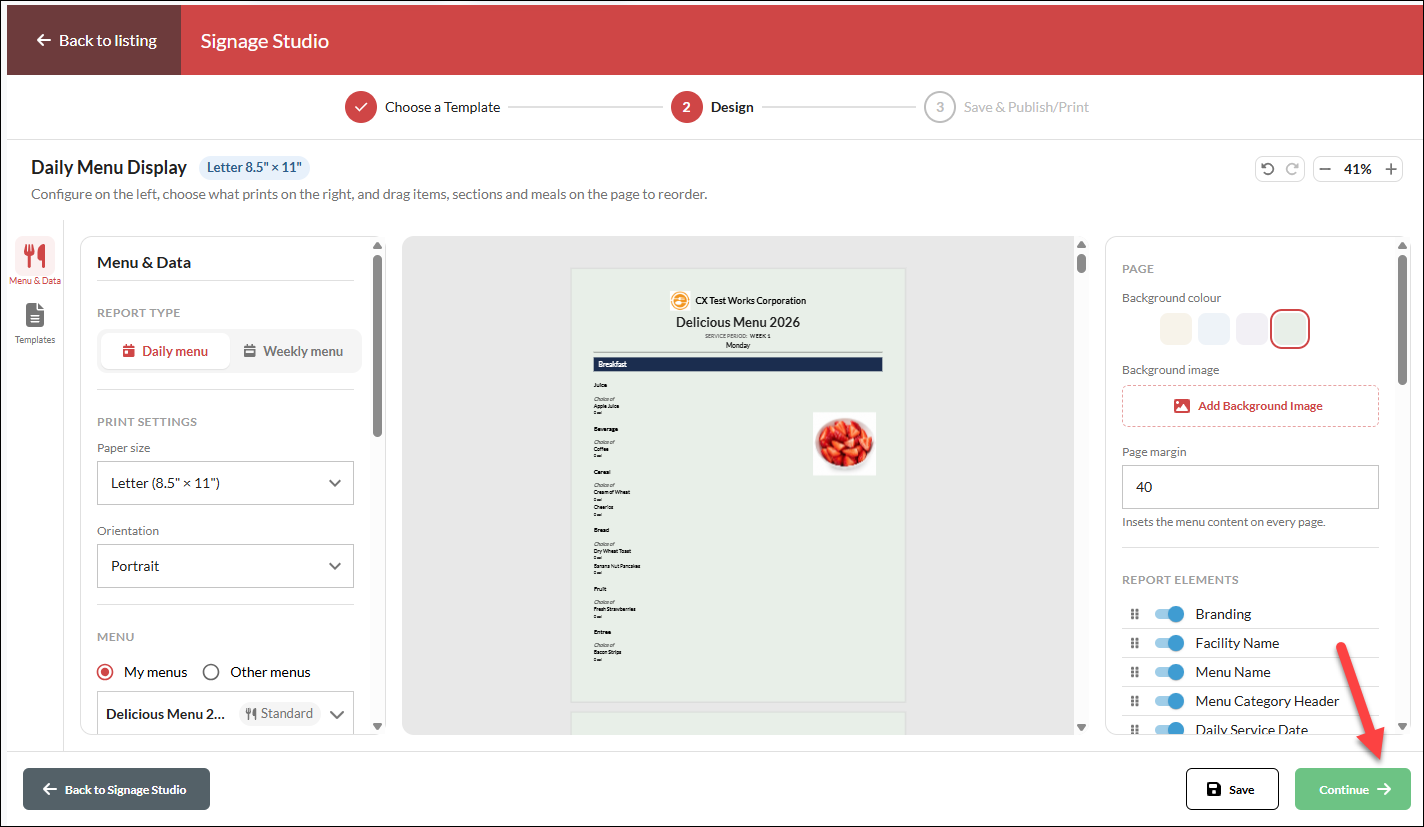Image resolution: width=1424 pixels, height=827 pixels.
Task: Click the Page margin input field
Action: pos(1250,487)
